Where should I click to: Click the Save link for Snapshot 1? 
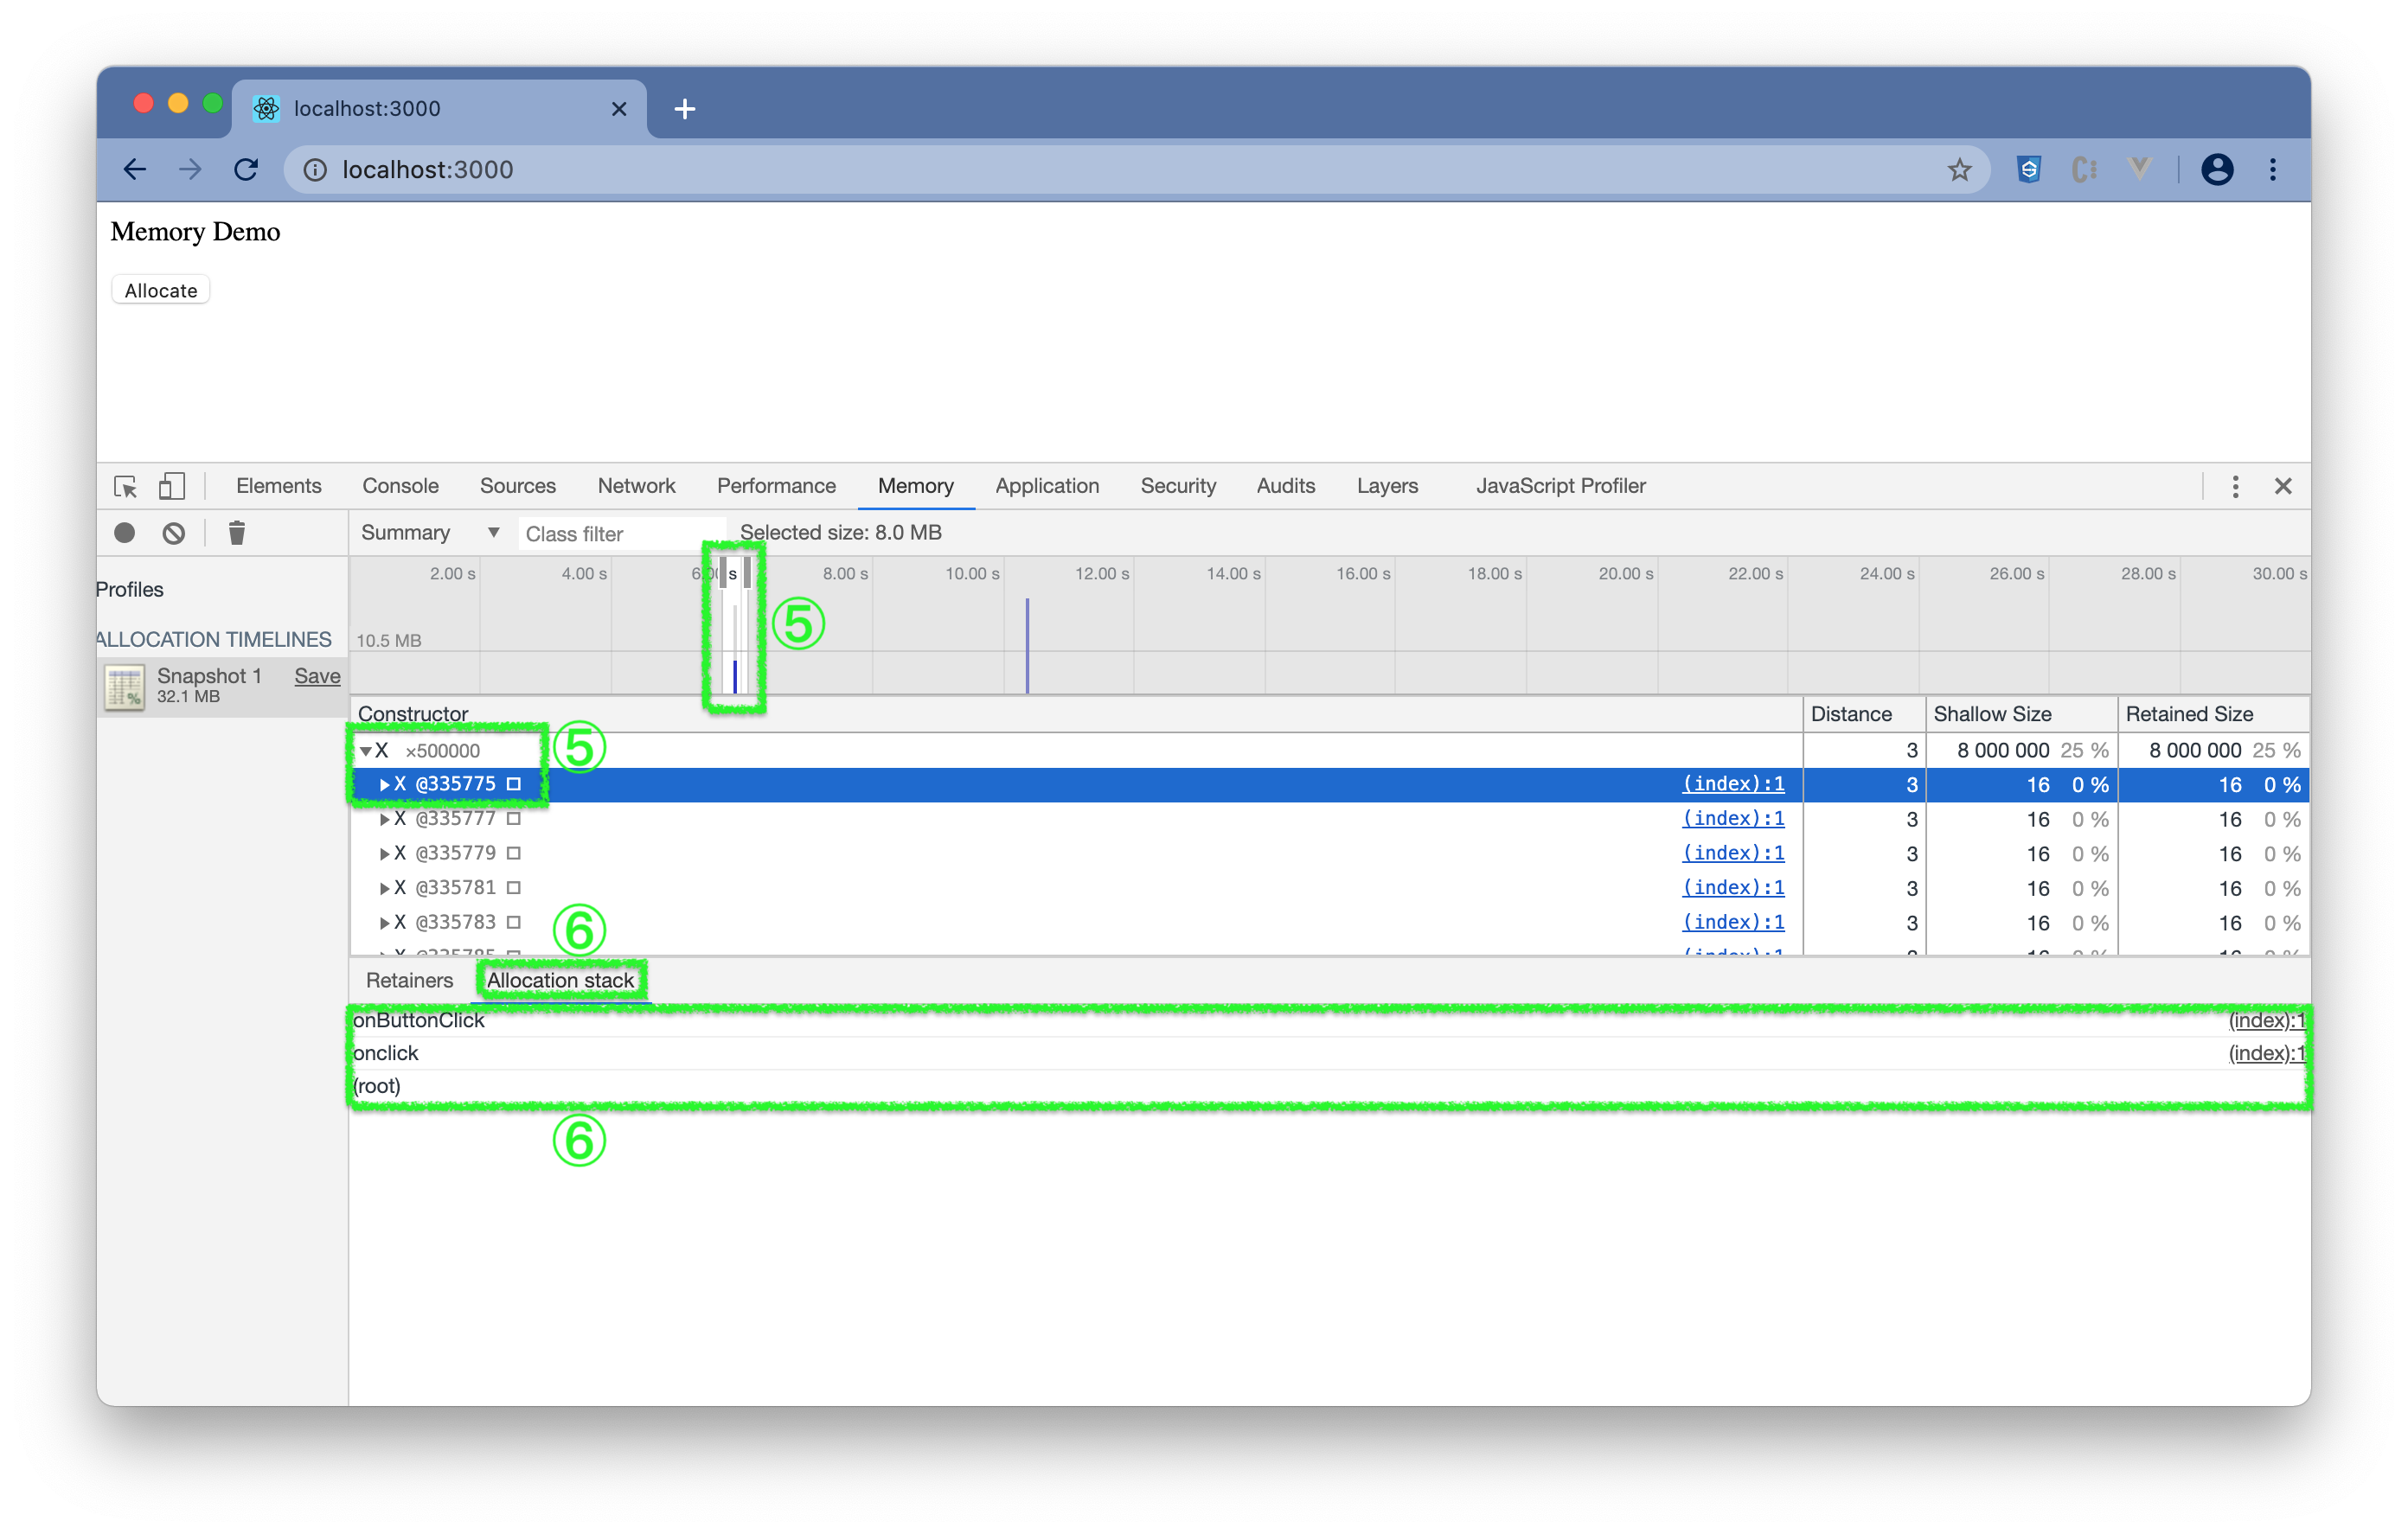317,676
